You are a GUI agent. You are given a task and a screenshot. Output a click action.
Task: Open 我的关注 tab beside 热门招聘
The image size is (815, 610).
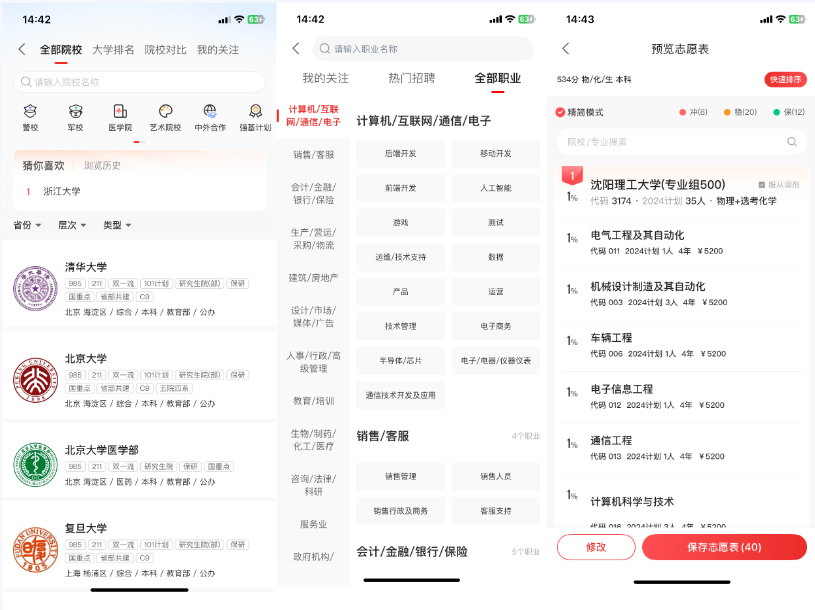tap(326, 78)
